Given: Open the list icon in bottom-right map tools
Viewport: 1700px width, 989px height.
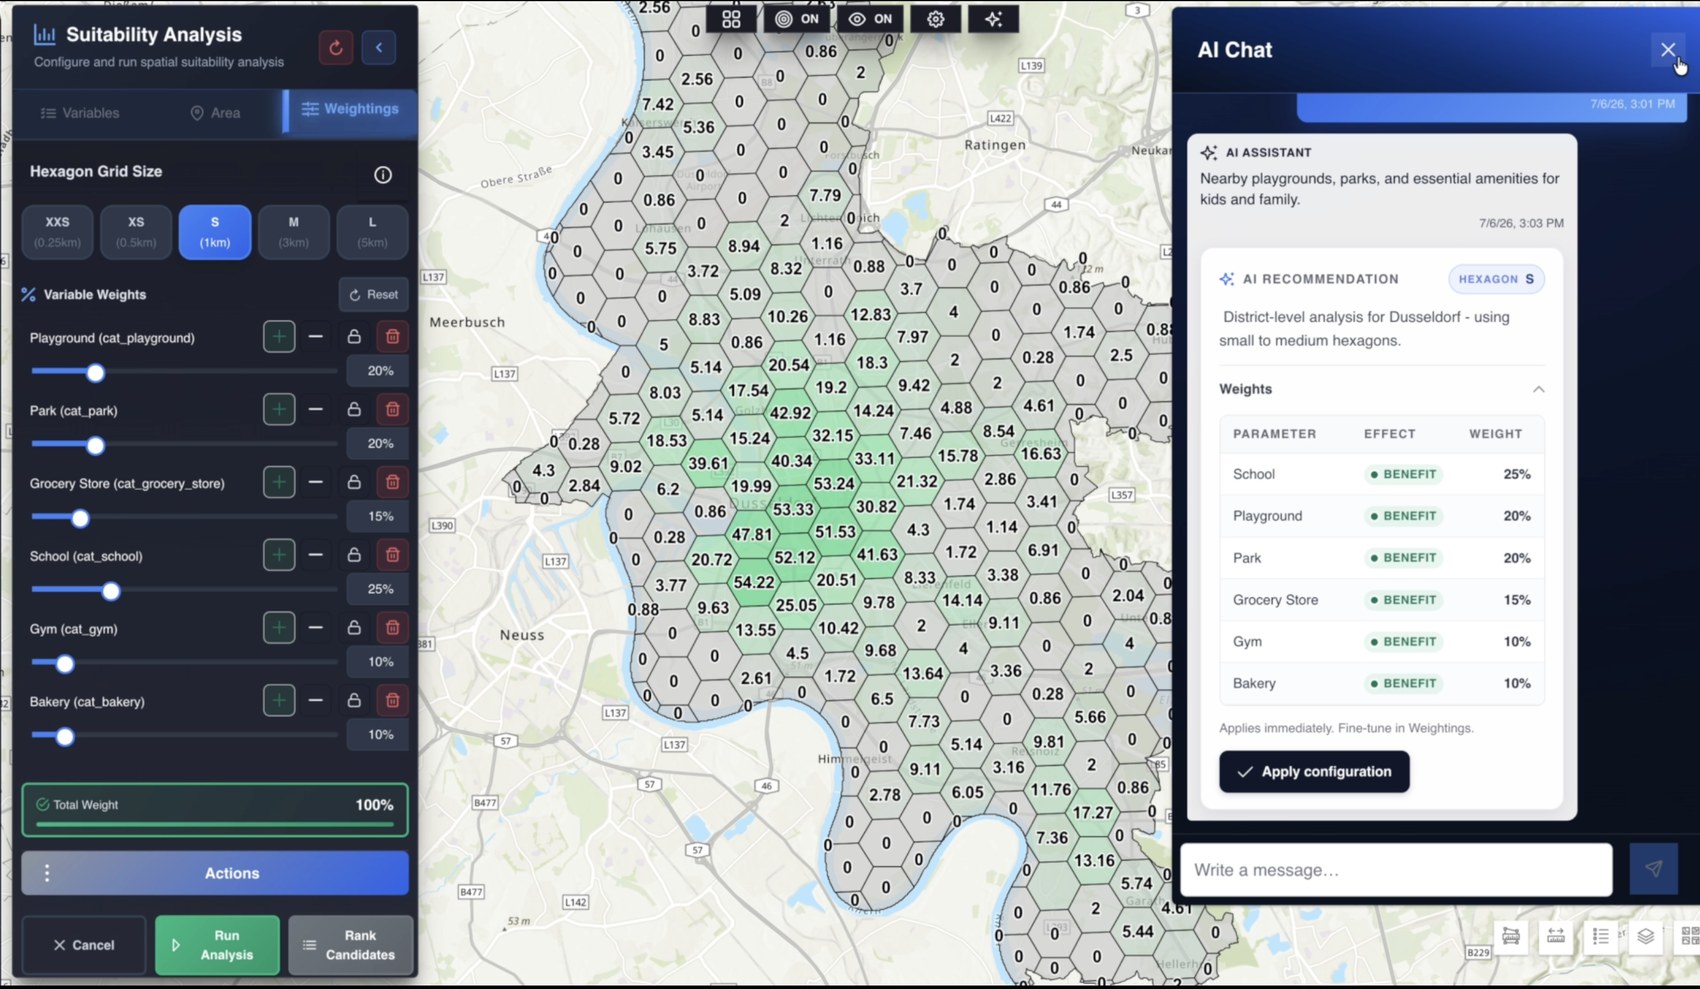Looking at the screenshot, I should [x=1600, y=937].
